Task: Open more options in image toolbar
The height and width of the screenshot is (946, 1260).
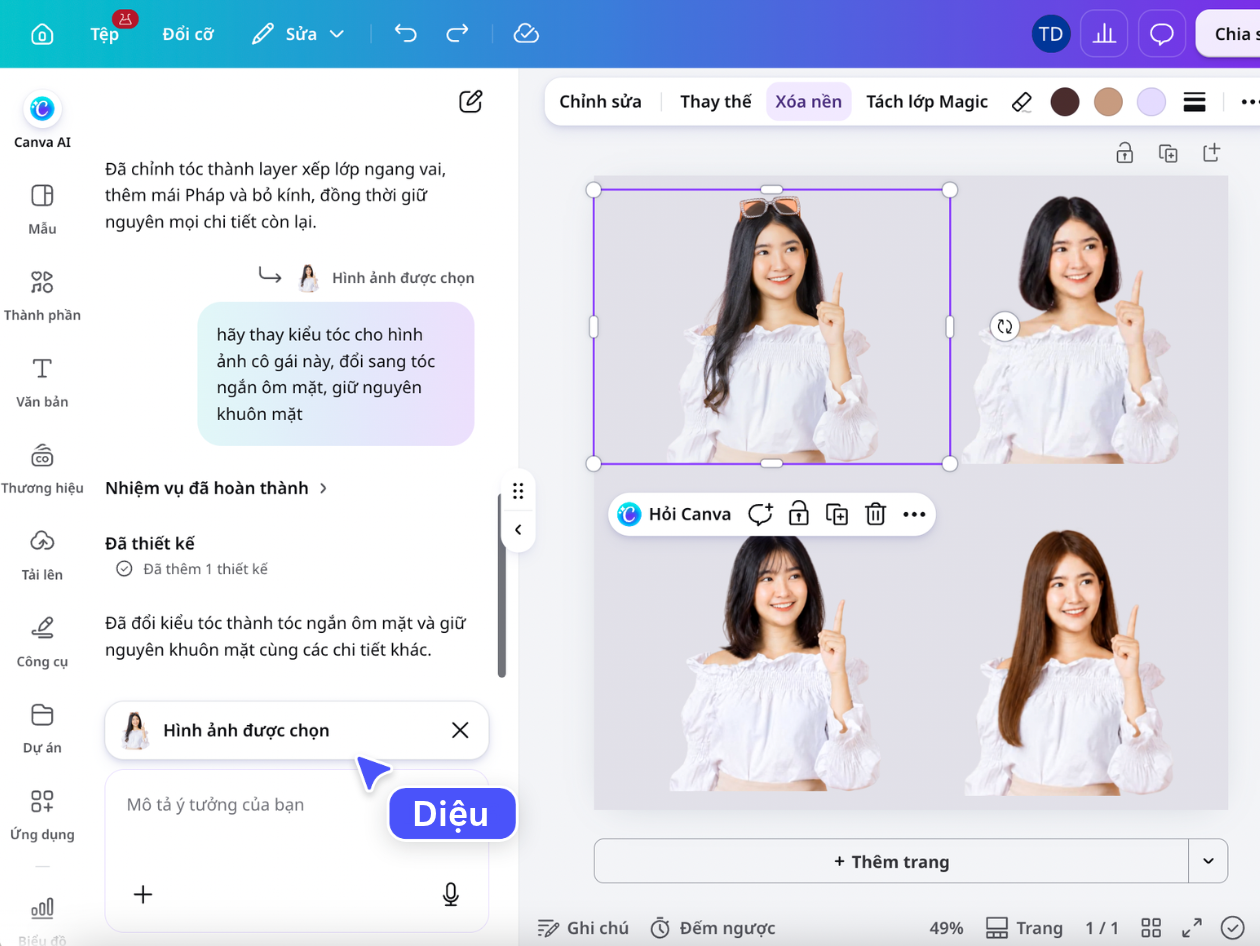Action: 1249,102
